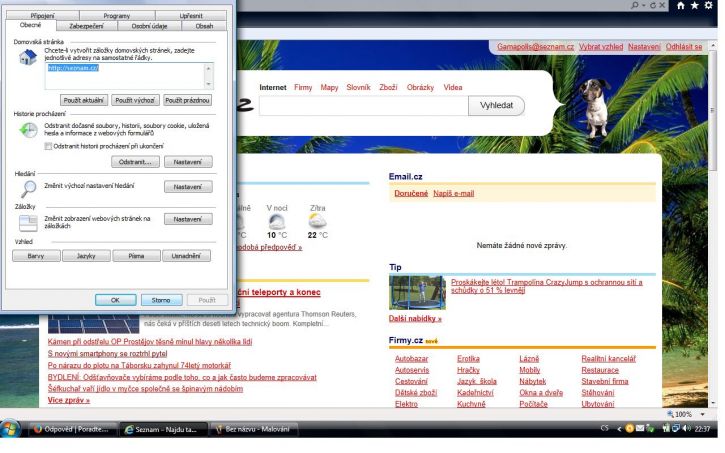
Task: Switch to Odpověď | Poradte taskbar window
Action: tap(73, 429)
